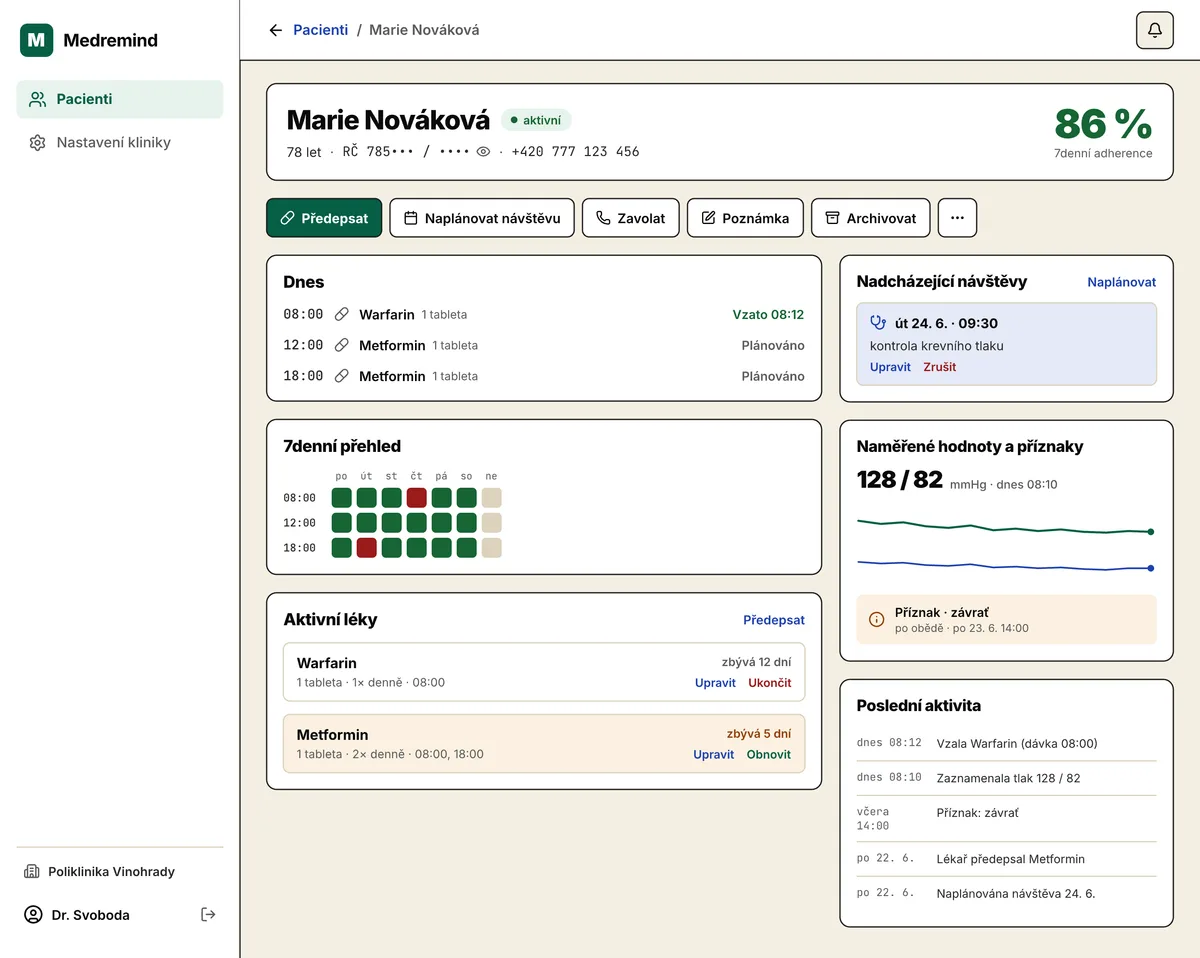Click the 86 % adherence value
The height and width of the screenshot is (958, 1200).
click(x=1103, y=124)
